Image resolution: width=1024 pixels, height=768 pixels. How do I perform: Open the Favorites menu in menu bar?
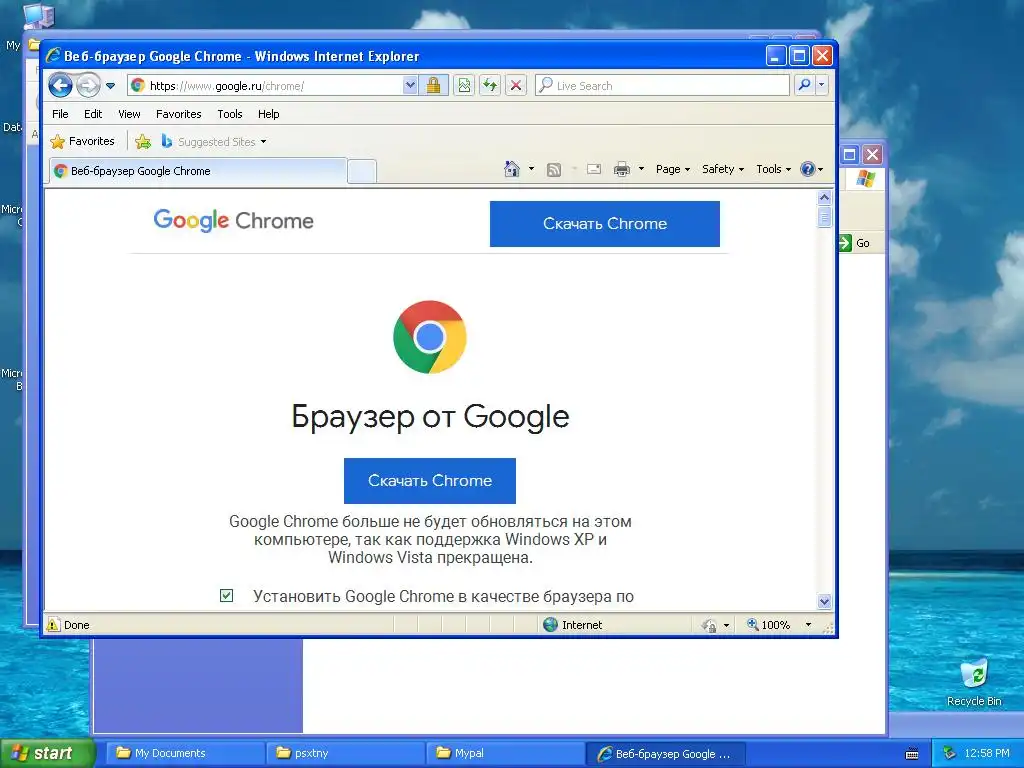(178, 114)
